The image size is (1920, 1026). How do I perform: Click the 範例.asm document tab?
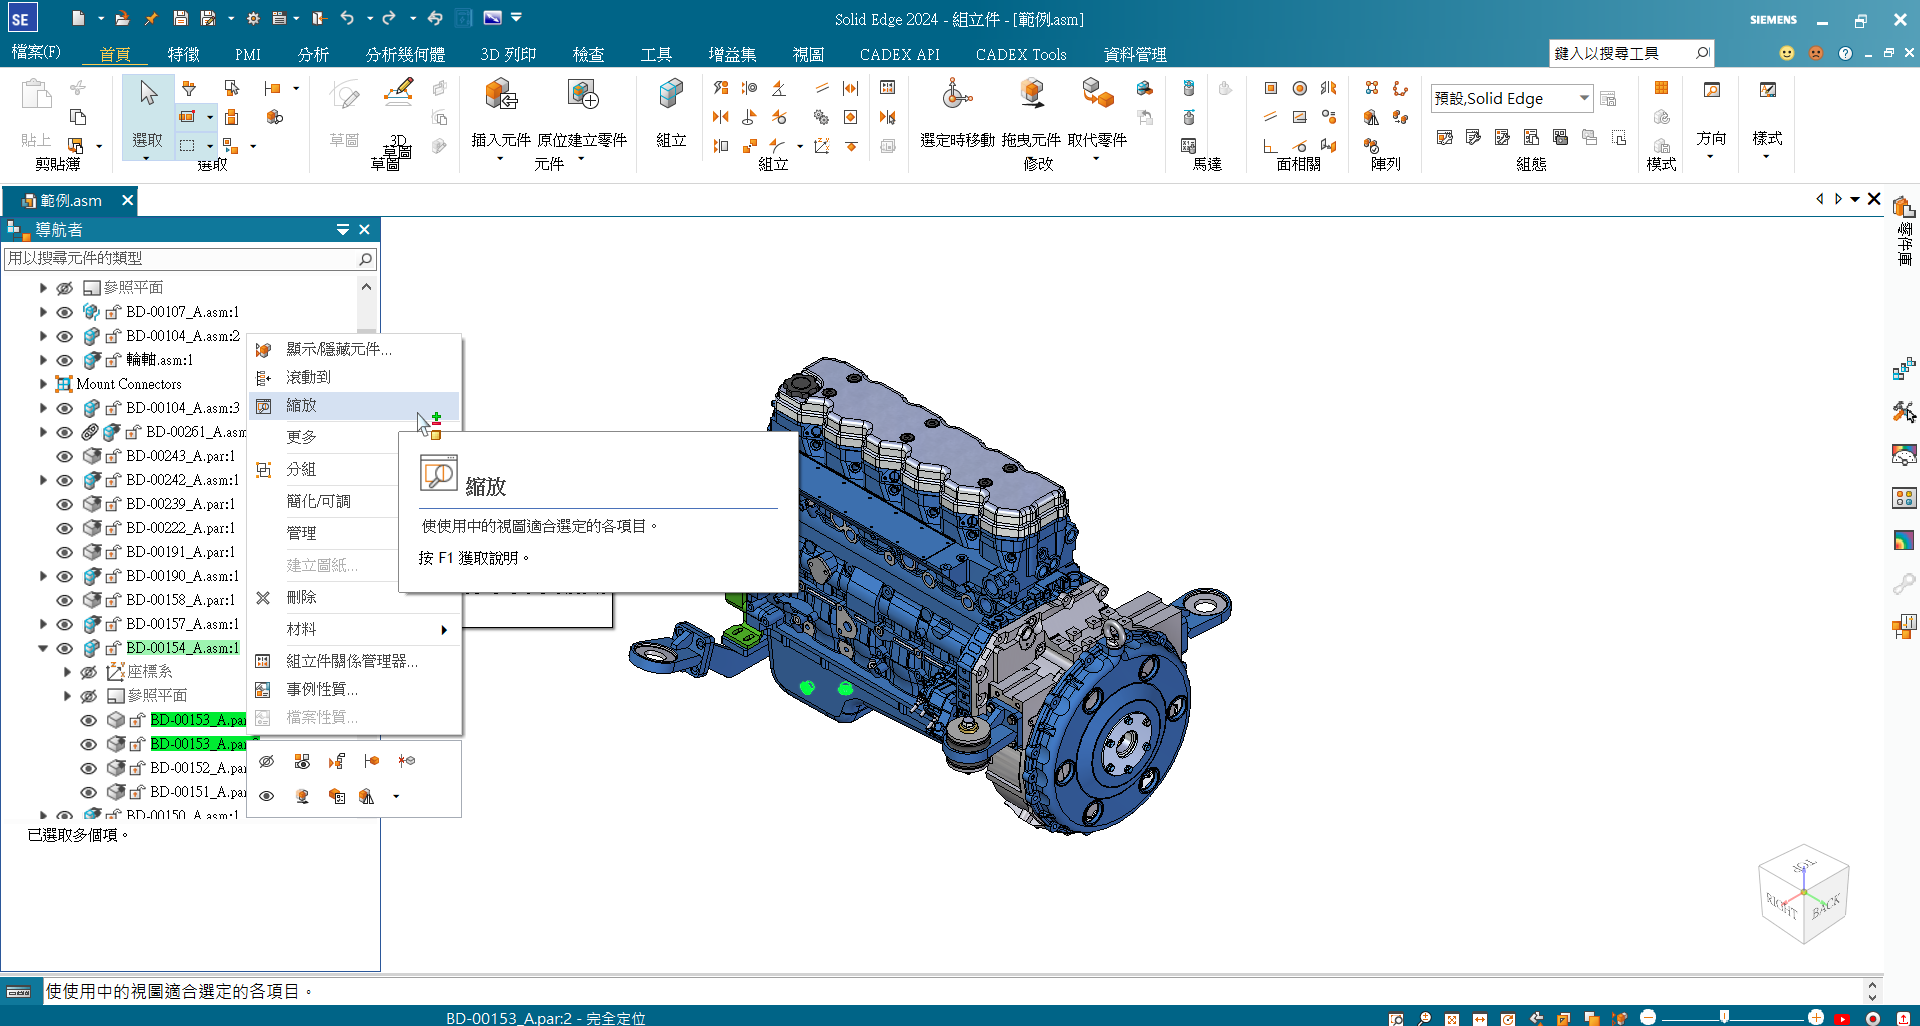[x=70, y=201]
